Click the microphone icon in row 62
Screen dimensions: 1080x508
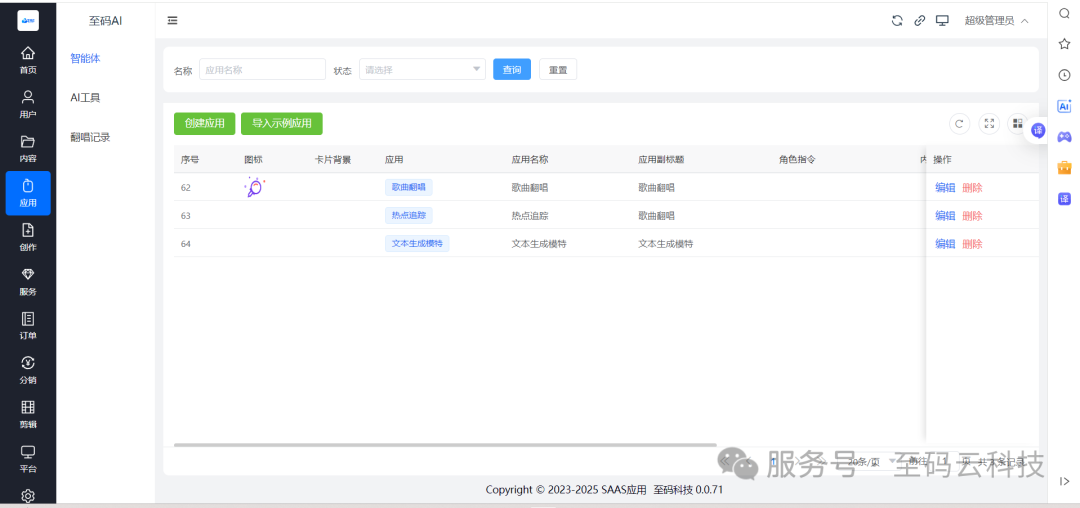(254, 187)
